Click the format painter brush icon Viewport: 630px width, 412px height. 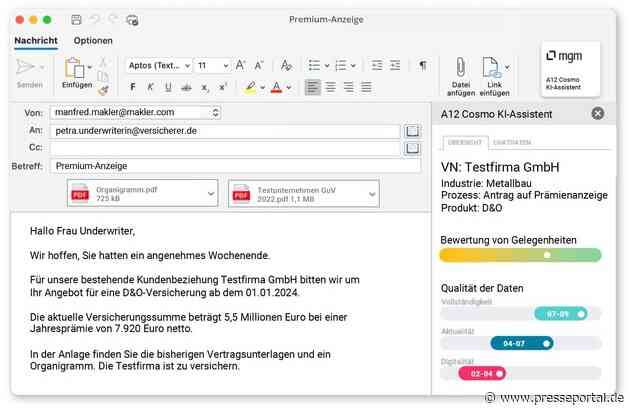pos(103,91)
